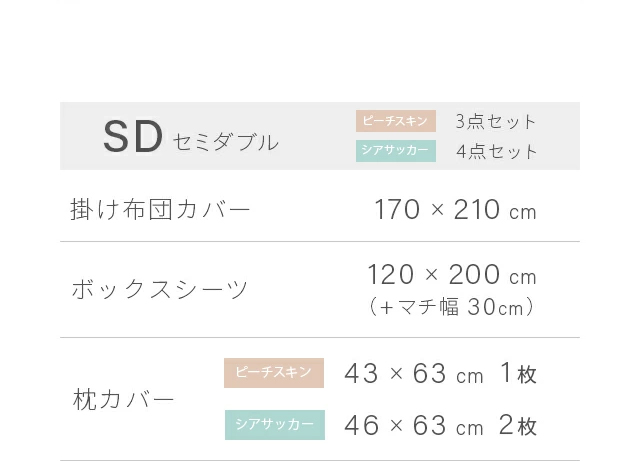Select the 120 × 200 dimension value
Viewport: 640px width, 461px height.
pos(433,275)
